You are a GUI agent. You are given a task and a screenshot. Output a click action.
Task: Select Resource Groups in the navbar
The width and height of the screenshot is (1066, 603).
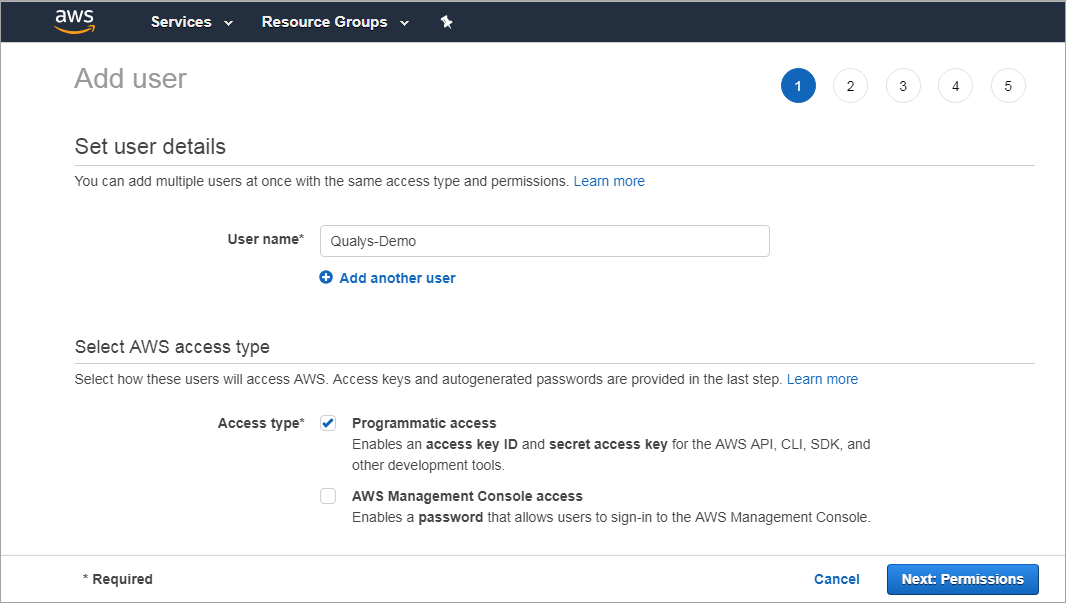click(323, 21)
